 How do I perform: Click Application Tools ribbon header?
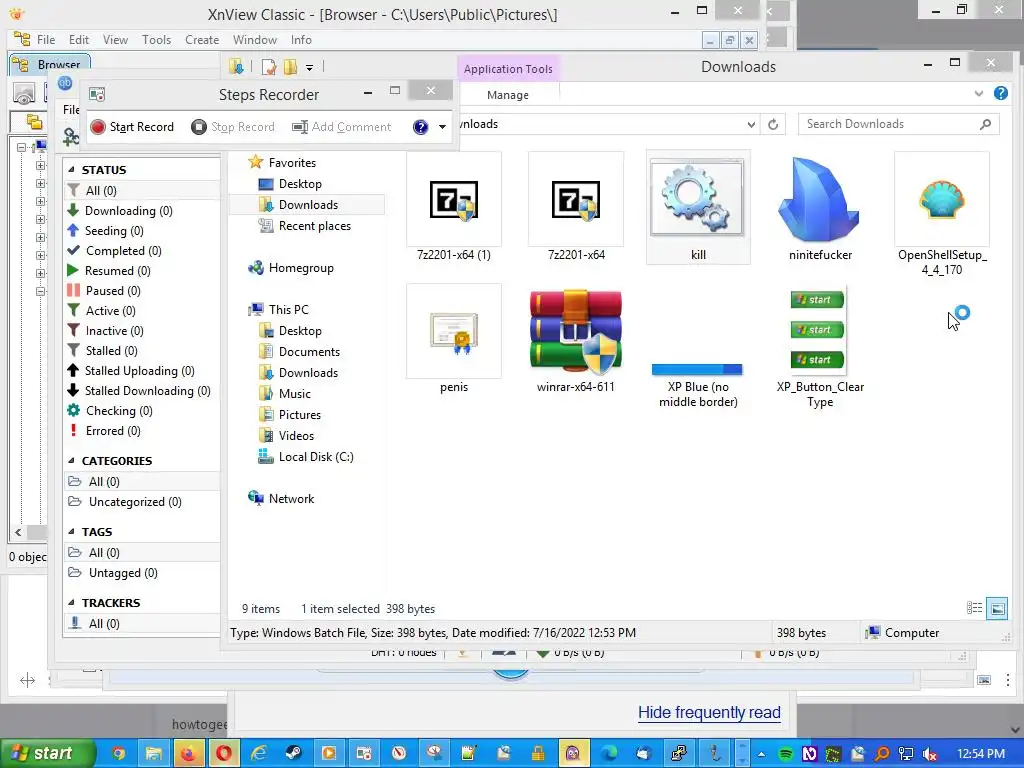(508, 69)
